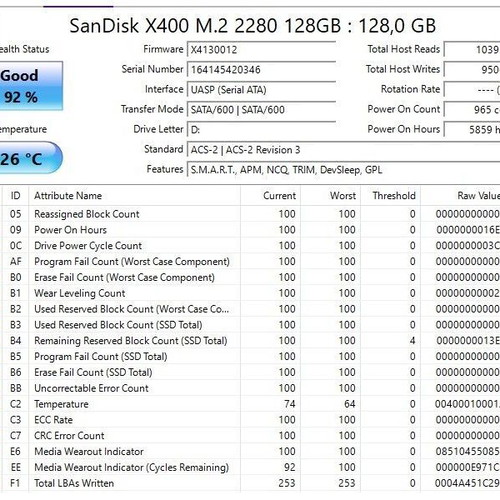
Task: Click threshold value 4 in Remaining Reserved row
Action: (412, 341)
